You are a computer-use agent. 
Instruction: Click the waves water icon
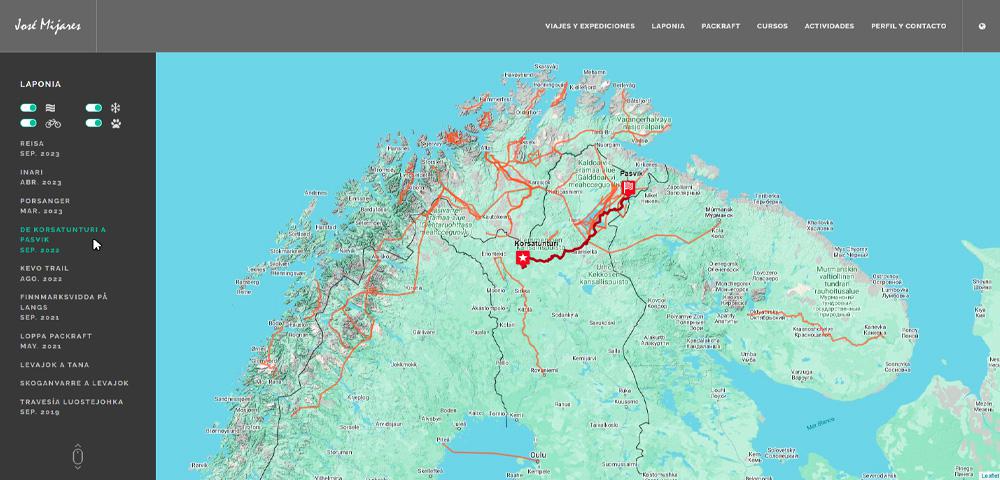coord(51,108)
